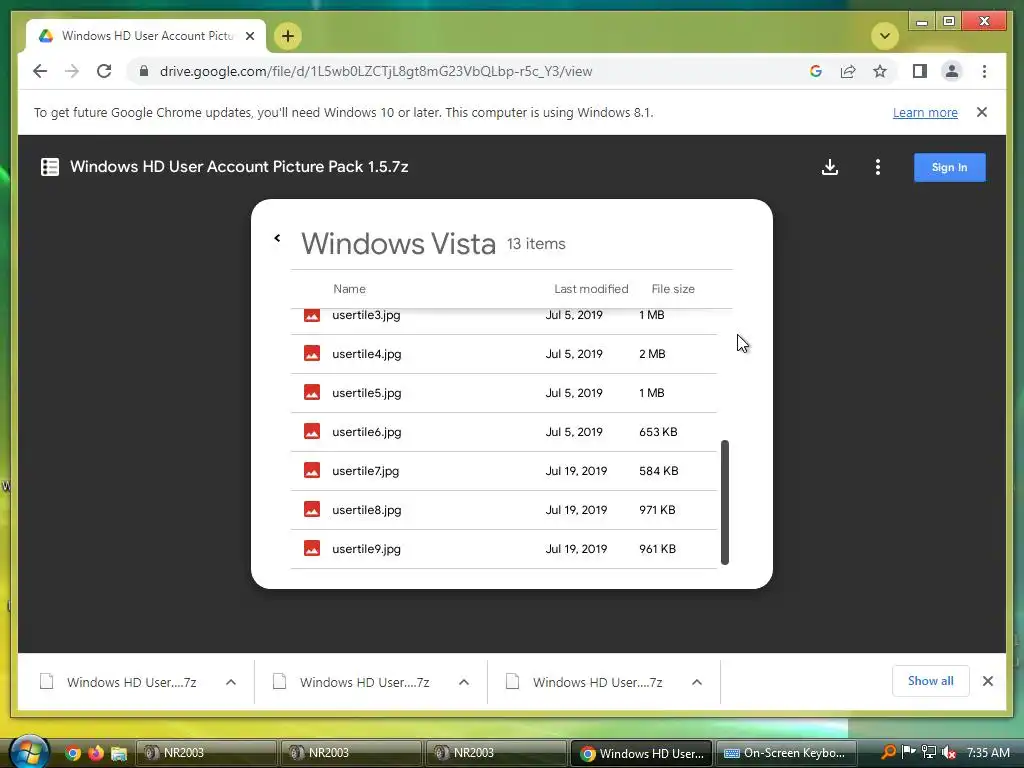1024x768 pixels.
Task: Launch Firefox from quick launch taskbar
Action: coord(96,753)
